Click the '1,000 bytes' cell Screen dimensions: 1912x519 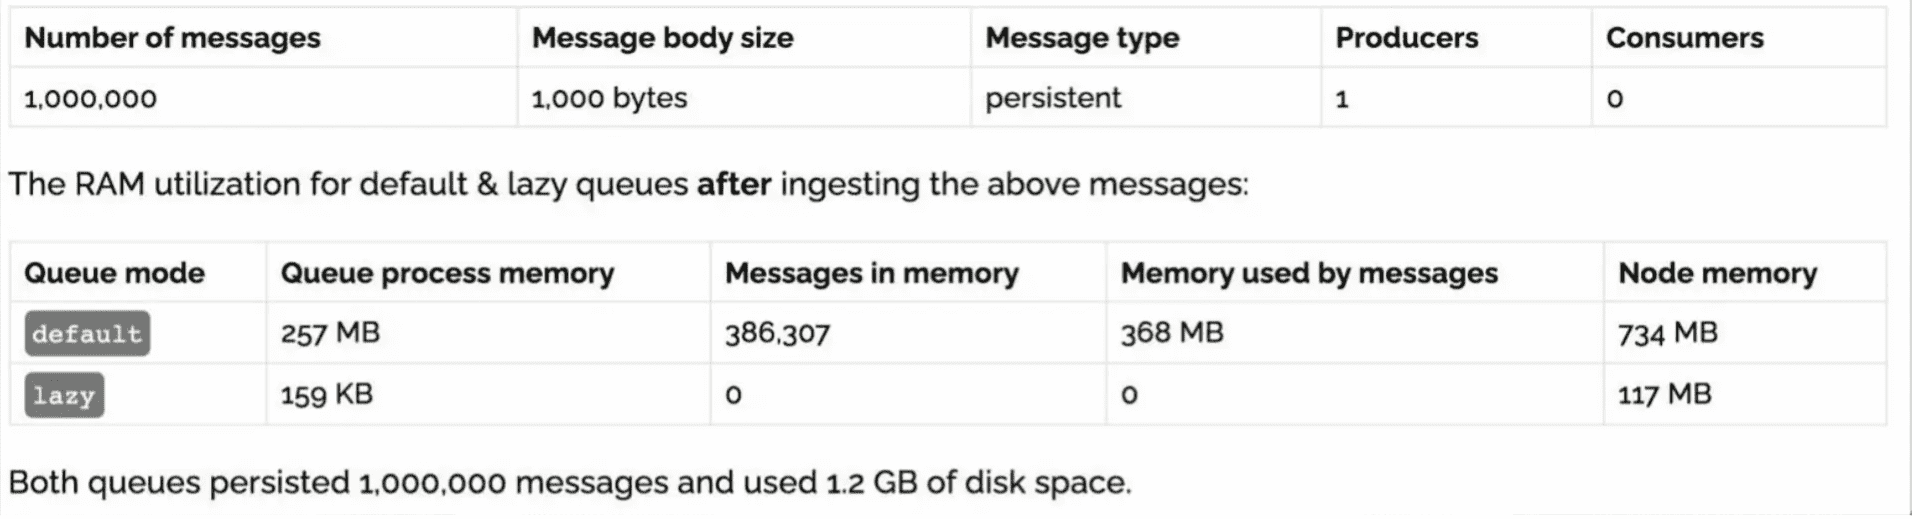point(609,98)
